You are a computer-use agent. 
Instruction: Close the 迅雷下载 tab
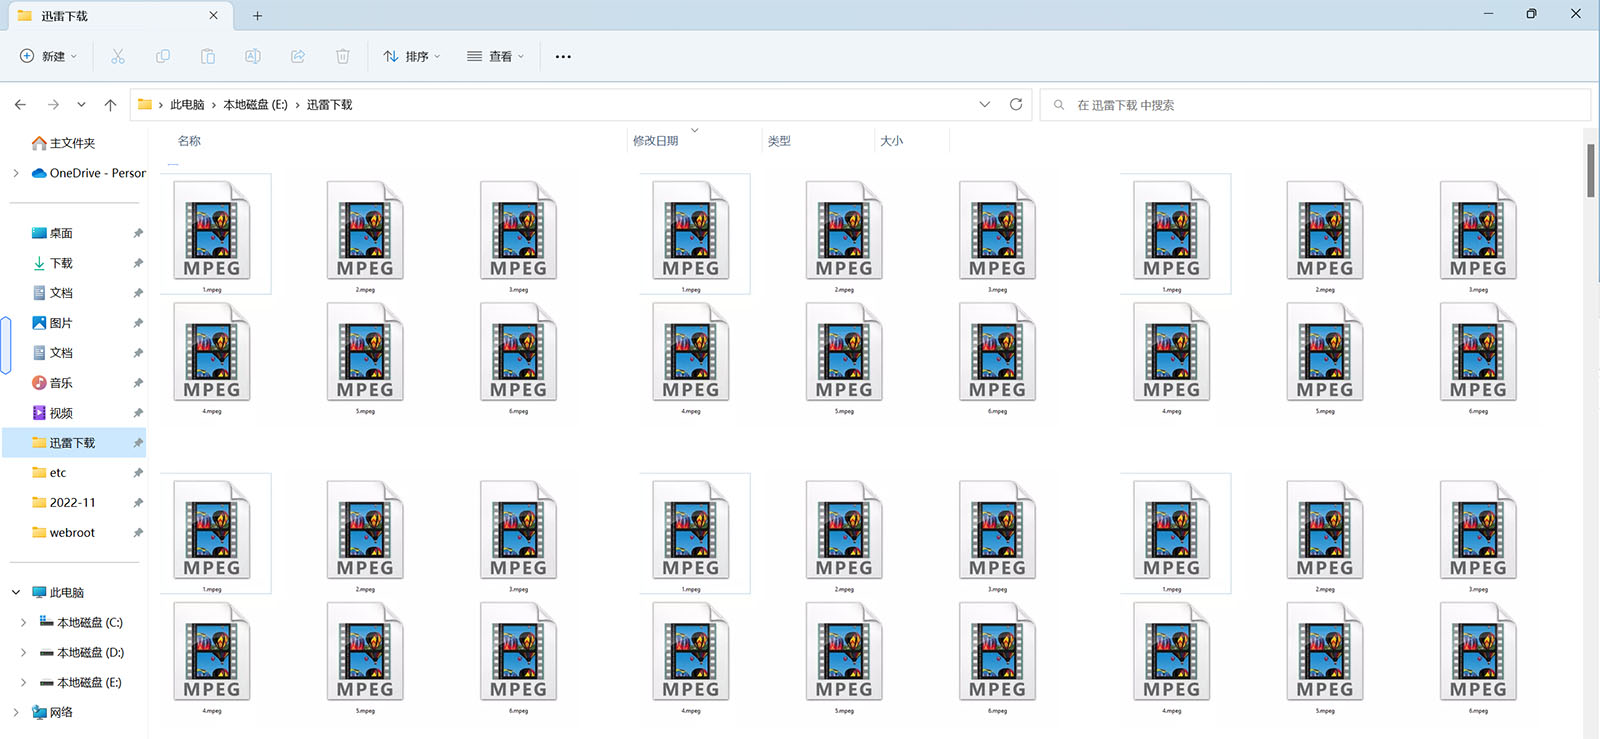pos(213,16)
